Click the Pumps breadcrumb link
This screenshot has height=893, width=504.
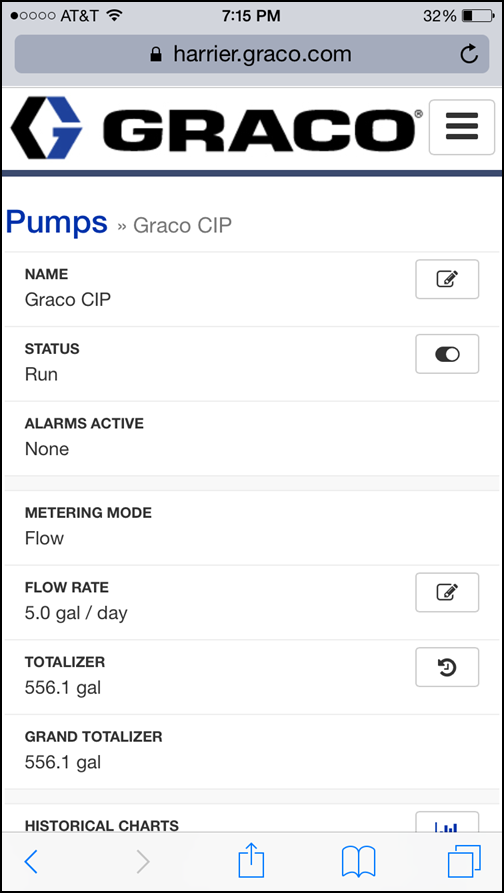click(56, 222)
